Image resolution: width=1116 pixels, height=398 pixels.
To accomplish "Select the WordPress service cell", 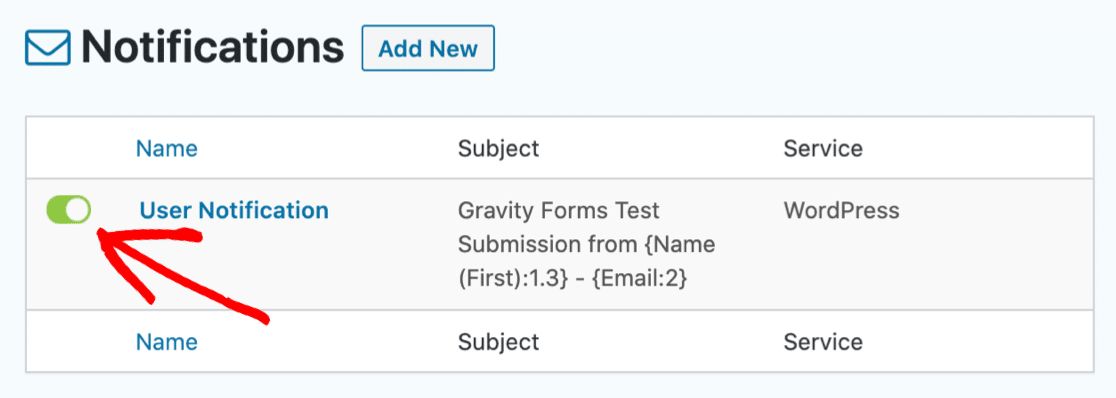I will 841,211.
